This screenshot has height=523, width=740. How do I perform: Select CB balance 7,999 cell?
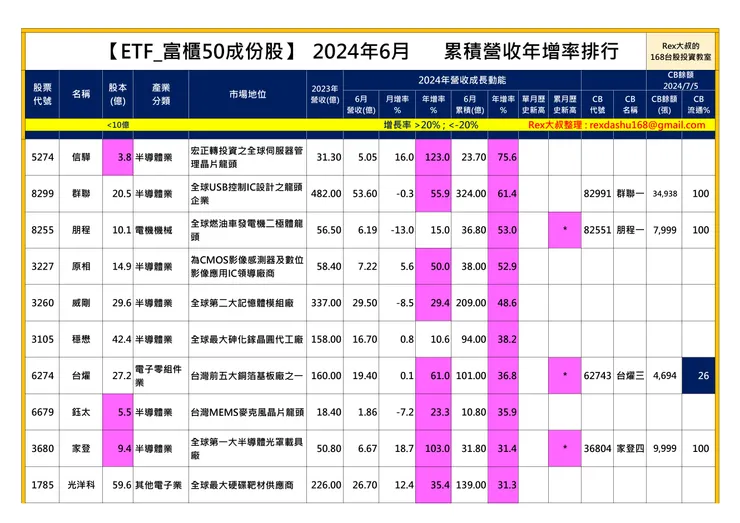664,230
